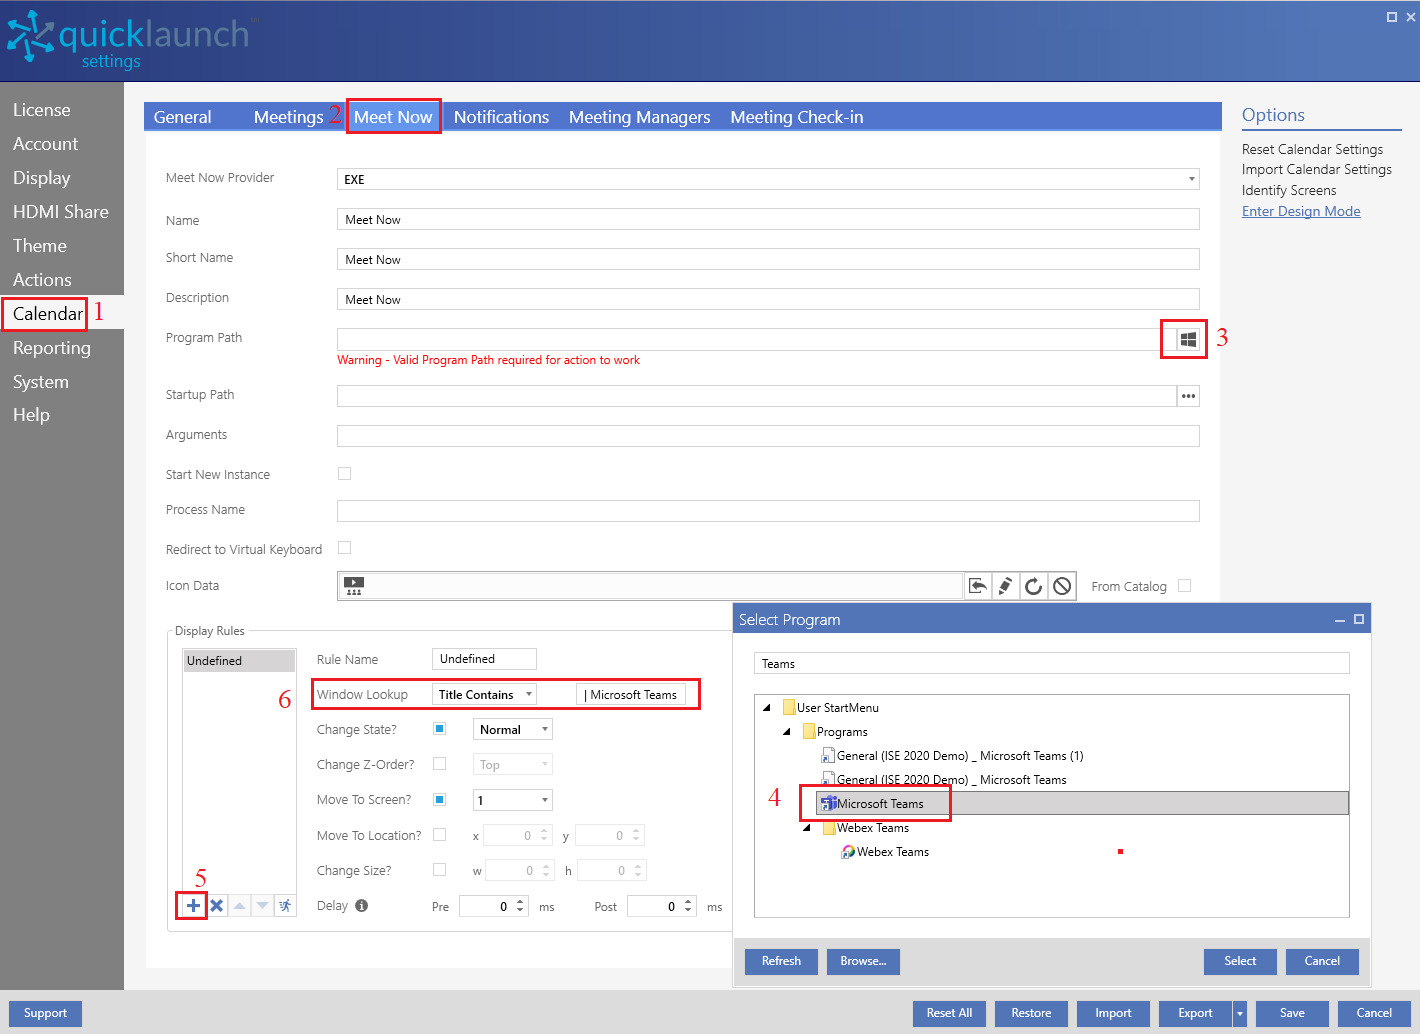The height and width of the screenshot is (1034, 1420).
Task: Click the Arguments input field
Action: 768,436
